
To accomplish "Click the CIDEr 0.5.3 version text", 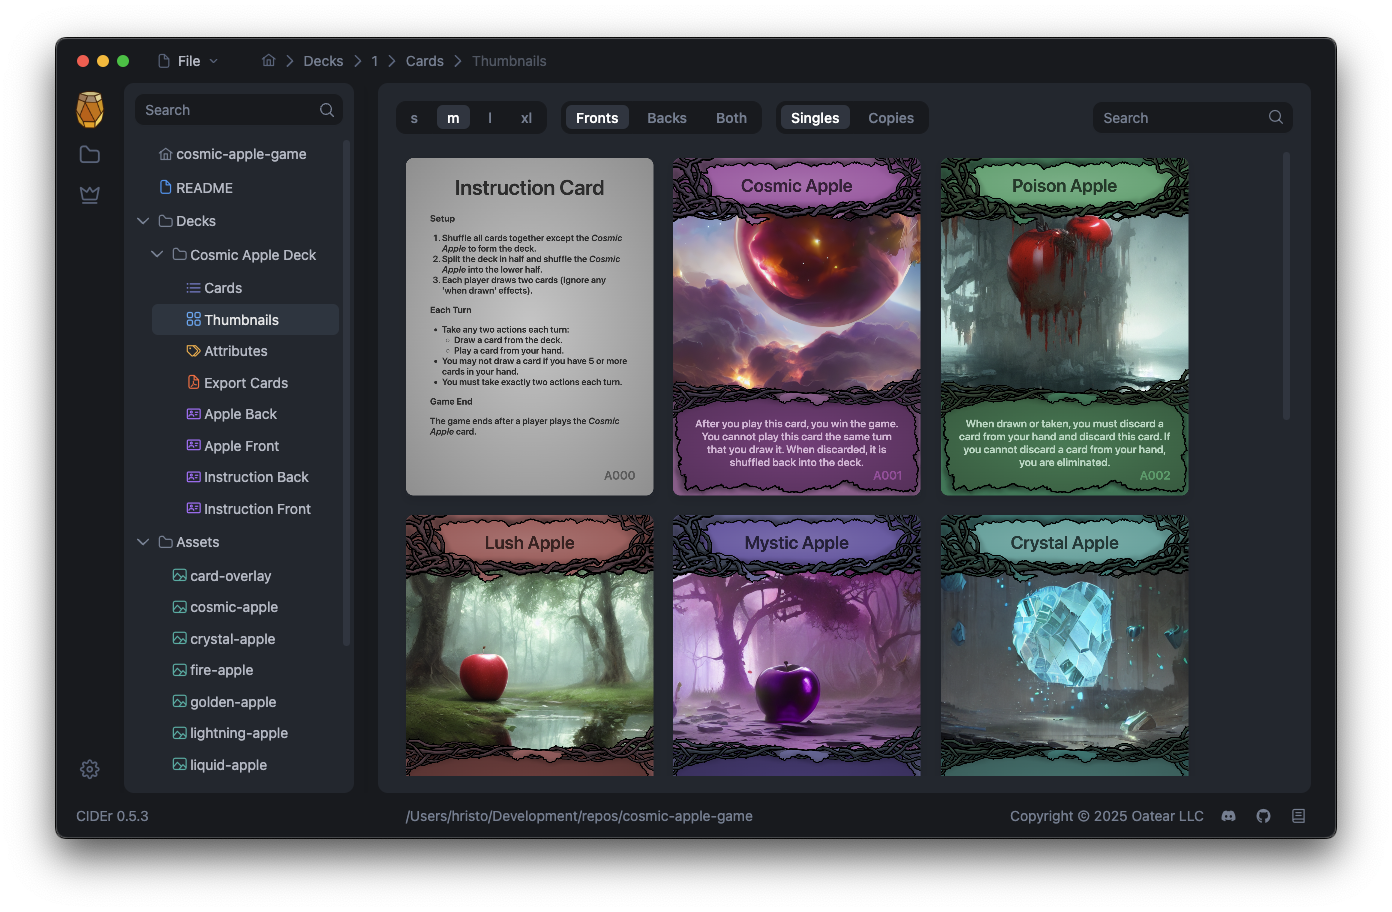I will (x=112, y=816).
